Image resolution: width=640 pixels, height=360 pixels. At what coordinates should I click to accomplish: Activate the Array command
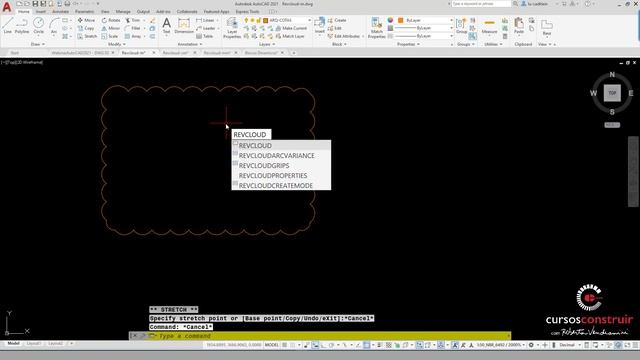click(x=133, y=36)
